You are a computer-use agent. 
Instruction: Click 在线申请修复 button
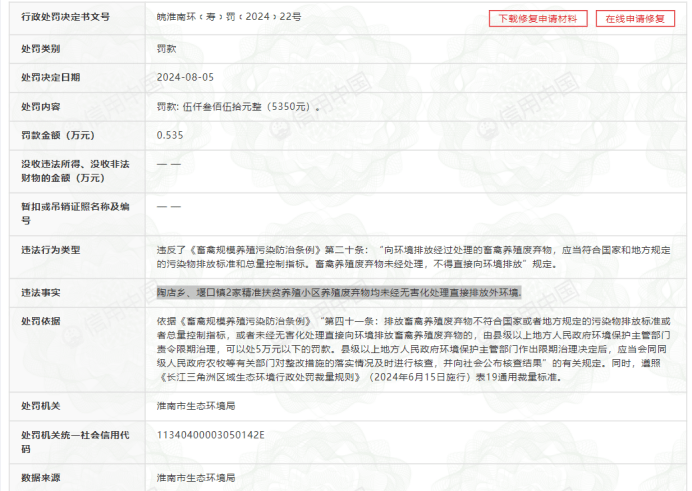635,19
